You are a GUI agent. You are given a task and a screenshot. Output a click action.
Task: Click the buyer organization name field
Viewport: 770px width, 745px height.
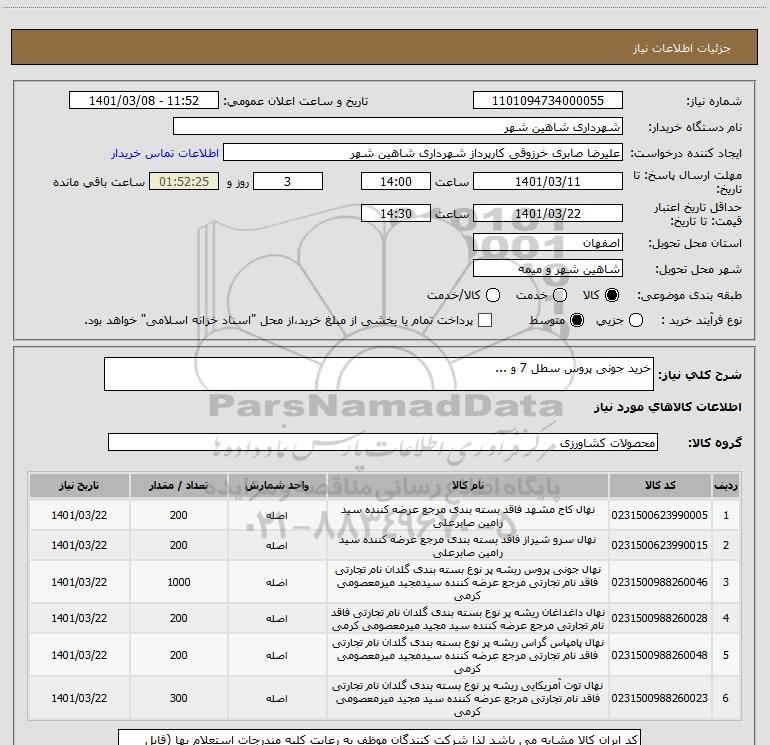pyautogui.click(x=398, y=127)
